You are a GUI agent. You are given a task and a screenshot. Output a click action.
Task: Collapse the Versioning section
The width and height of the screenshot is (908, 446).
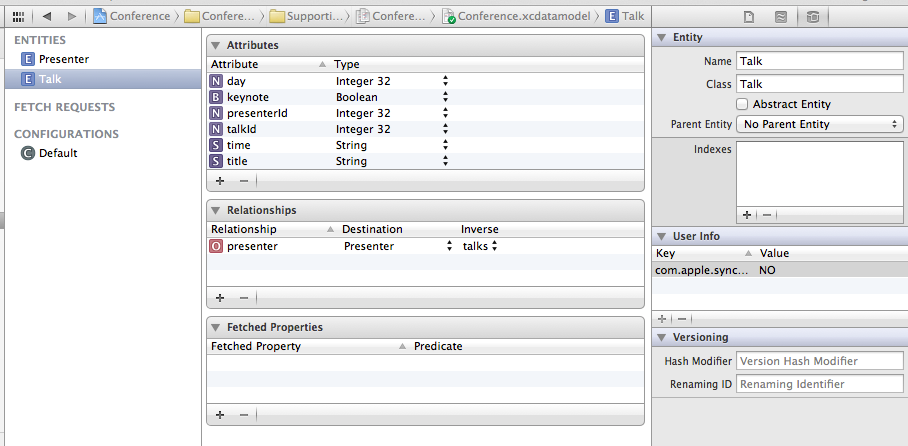[x=661, y=337]
